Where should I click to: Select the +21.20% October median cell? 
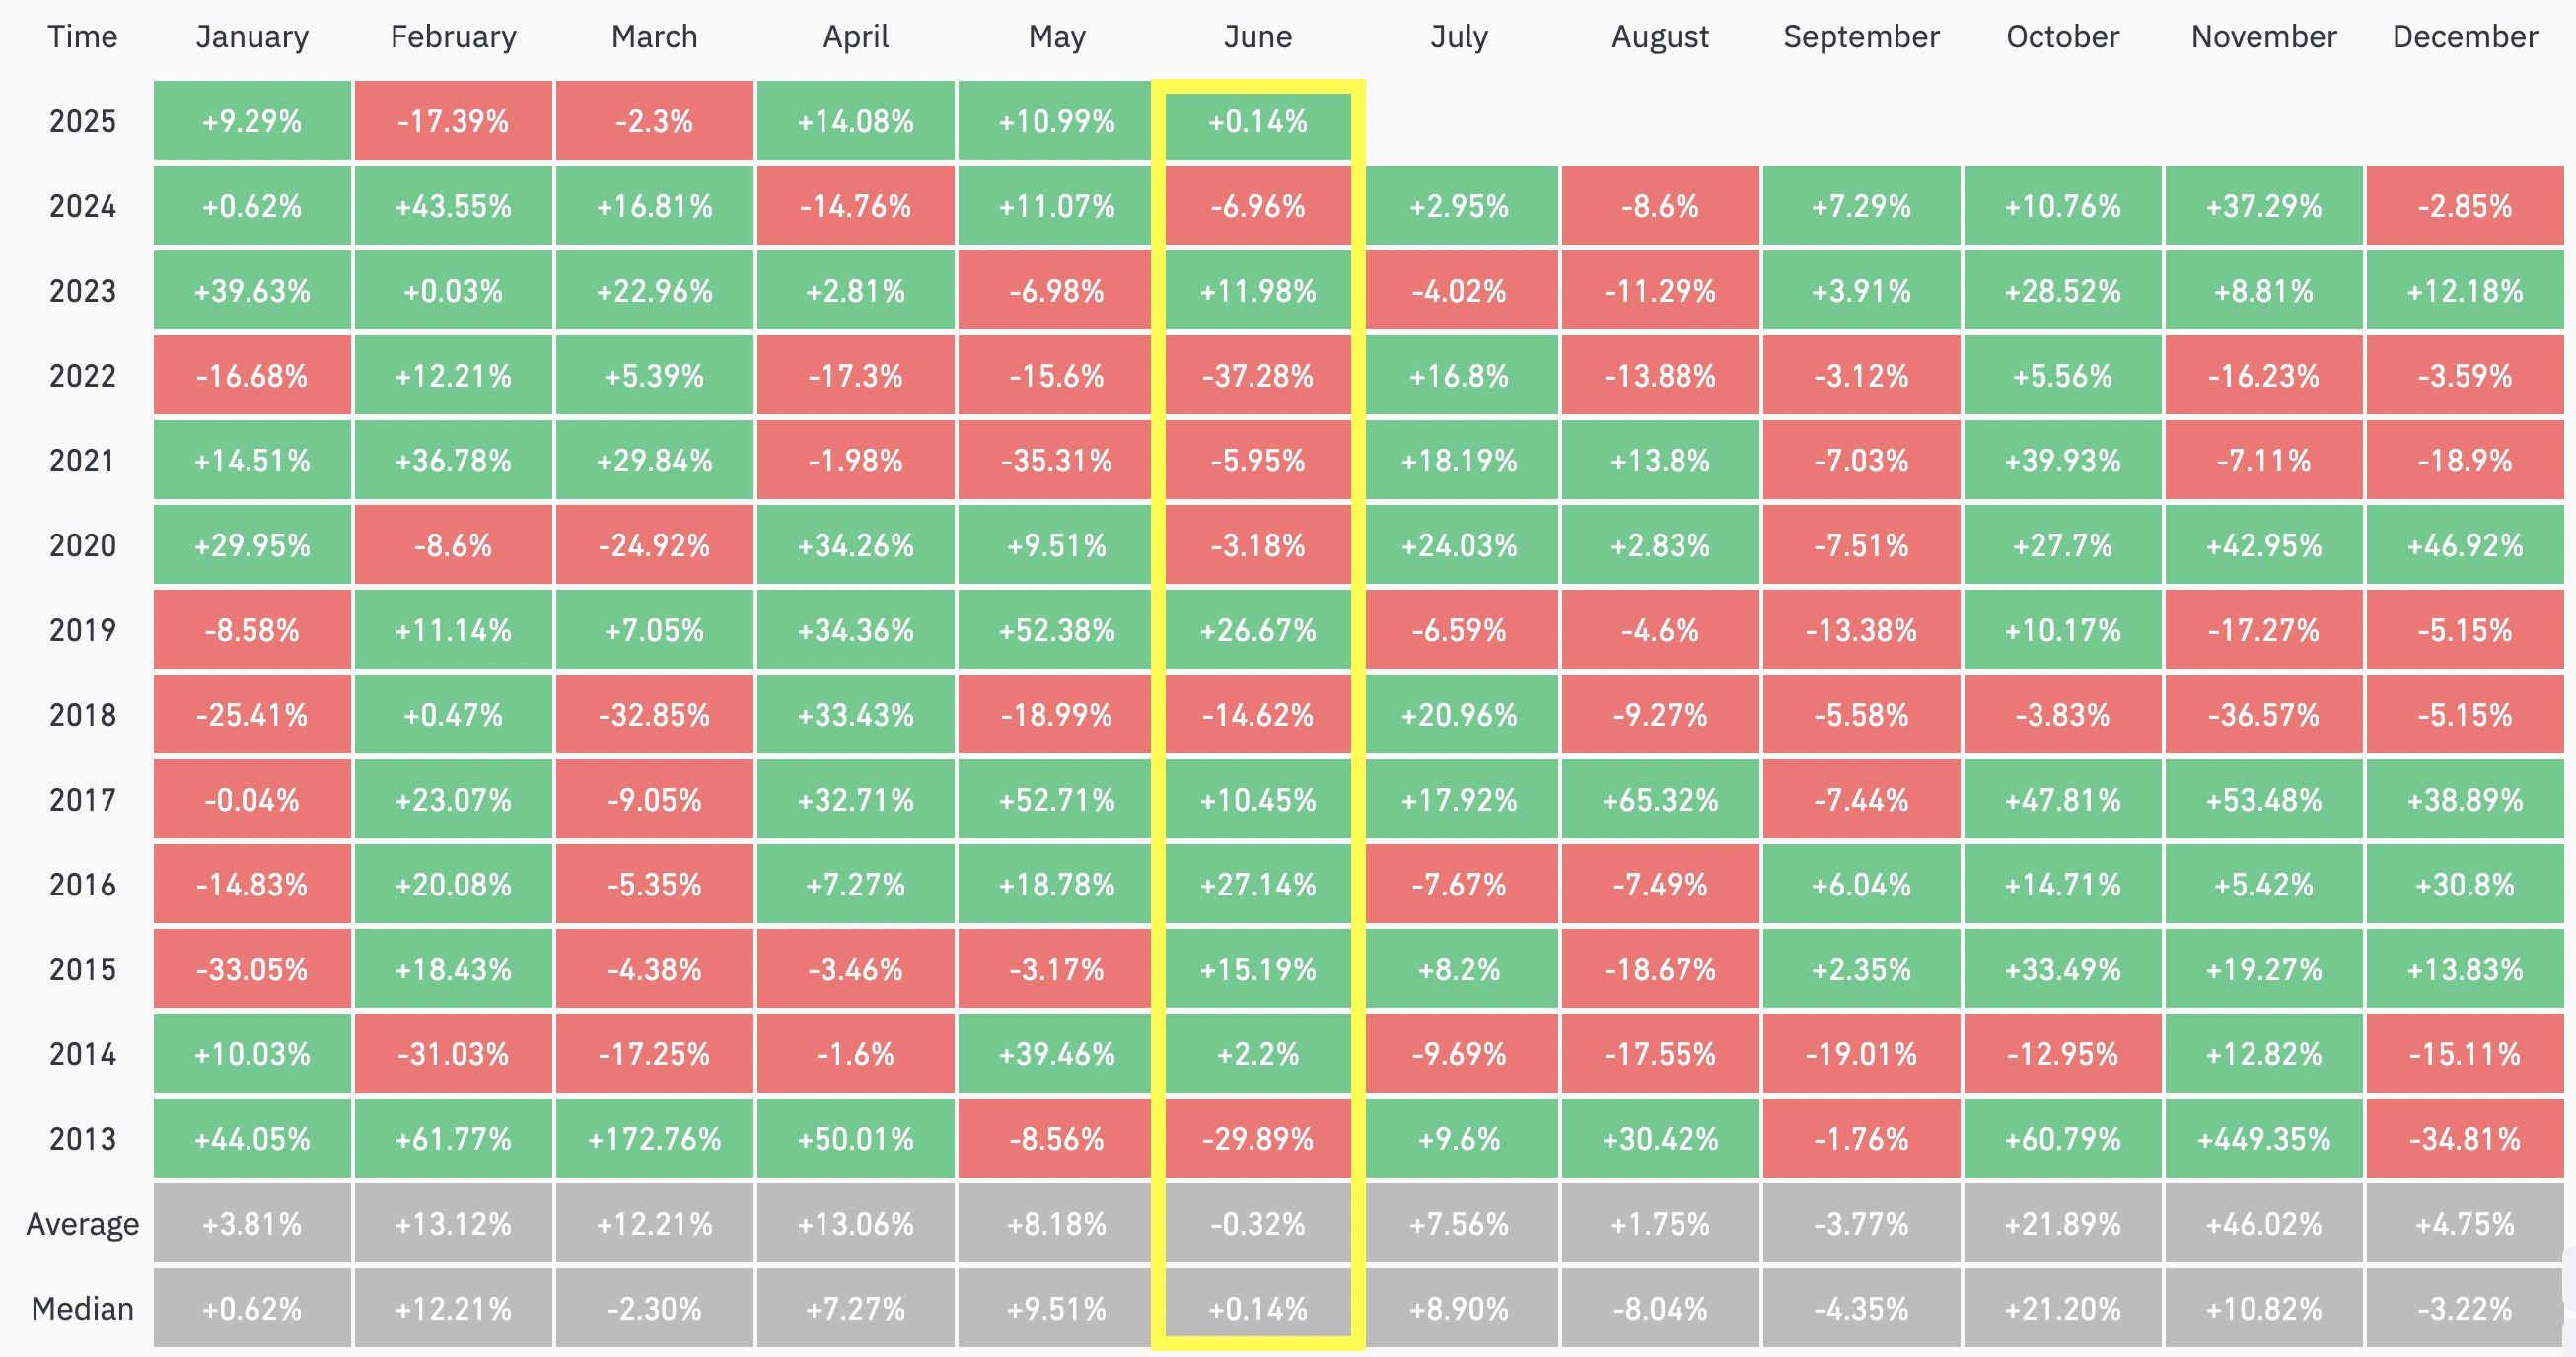point(2062,1309)
